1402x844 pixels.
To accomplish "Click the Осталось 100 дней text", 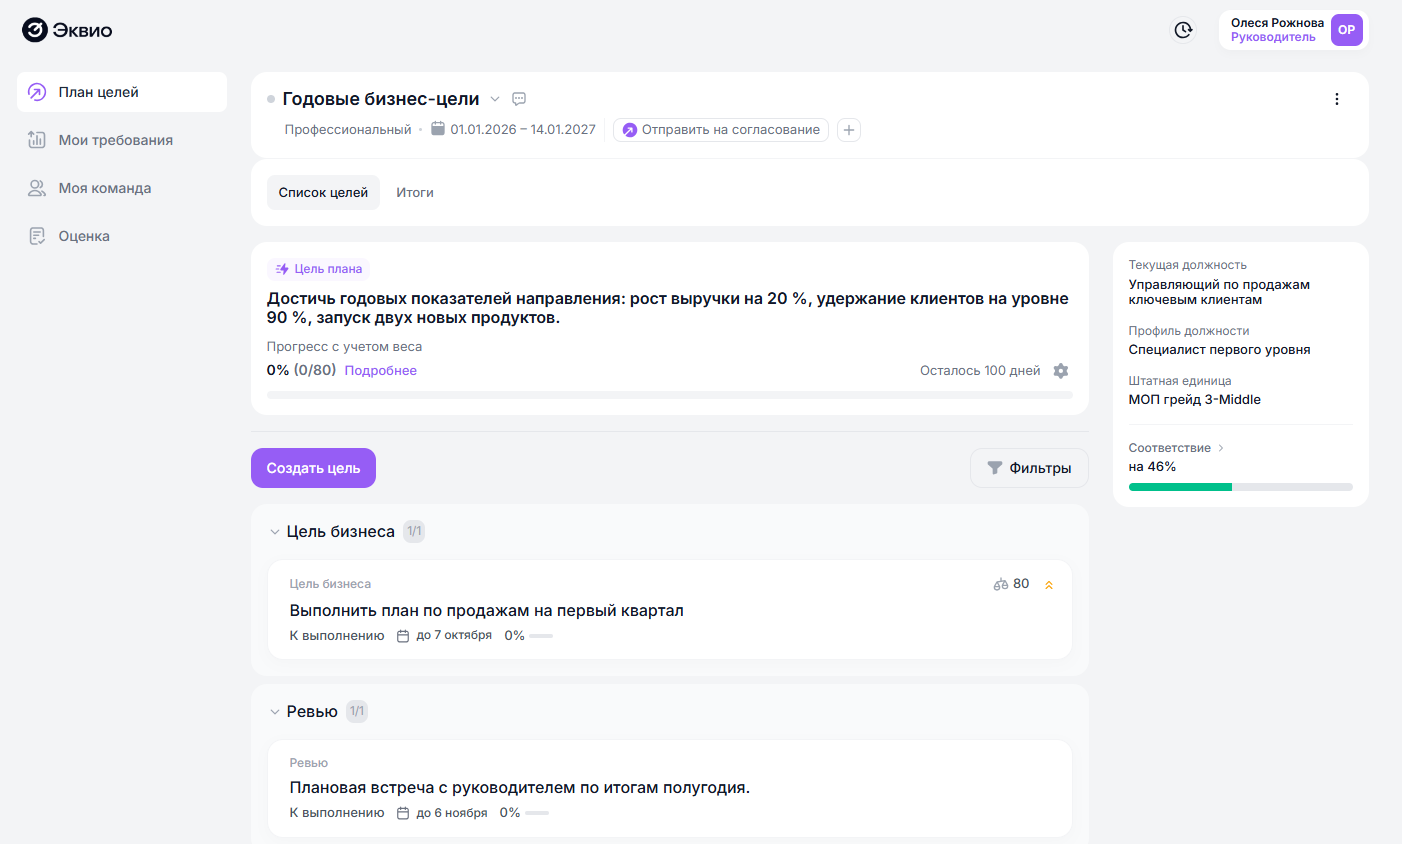I will 980,371.
